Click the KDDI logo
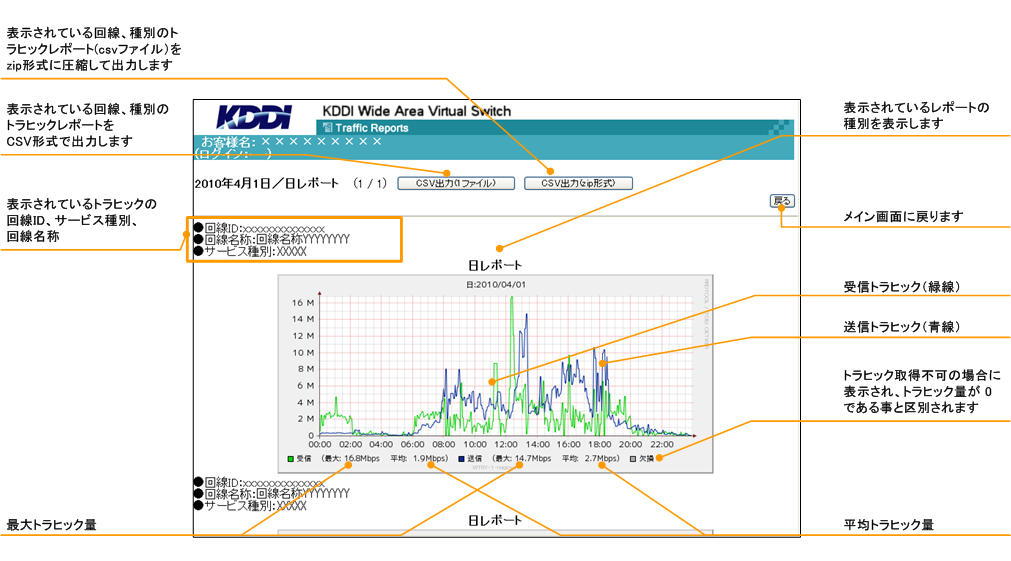This screenshot has height=561, width=1011. coord(254,117)
